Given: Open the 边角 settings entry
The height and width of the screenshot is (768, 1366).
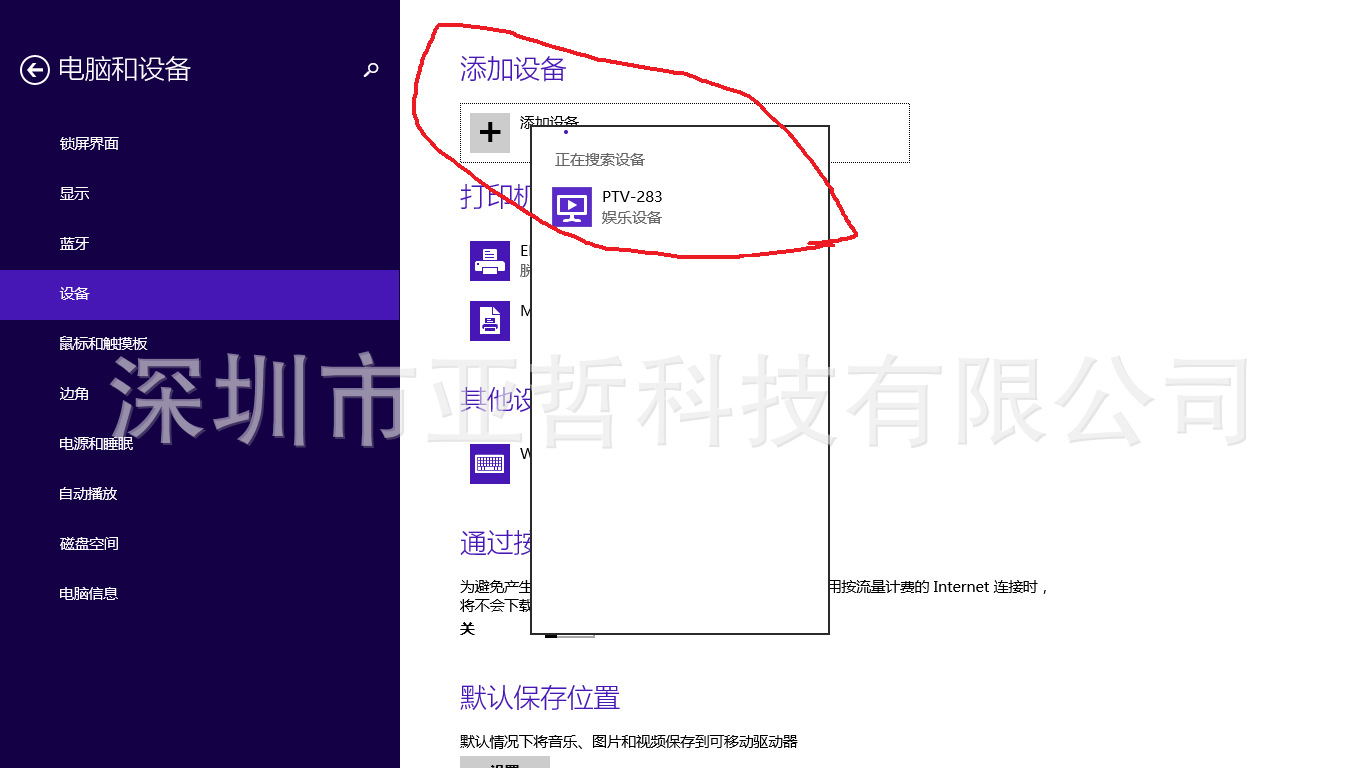Looking at the screenshot, I should click(74, 393).
